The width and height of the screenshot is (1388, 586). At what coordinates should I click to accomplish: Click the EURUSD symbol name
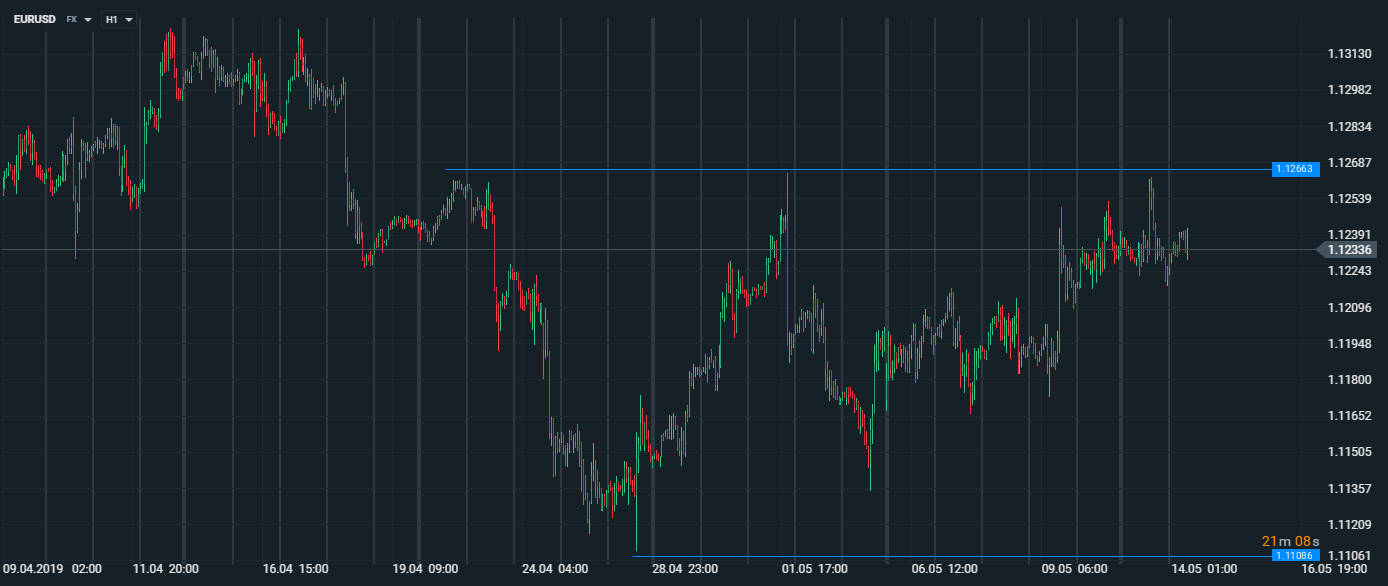pyautogui.click(x=36, y=19)
